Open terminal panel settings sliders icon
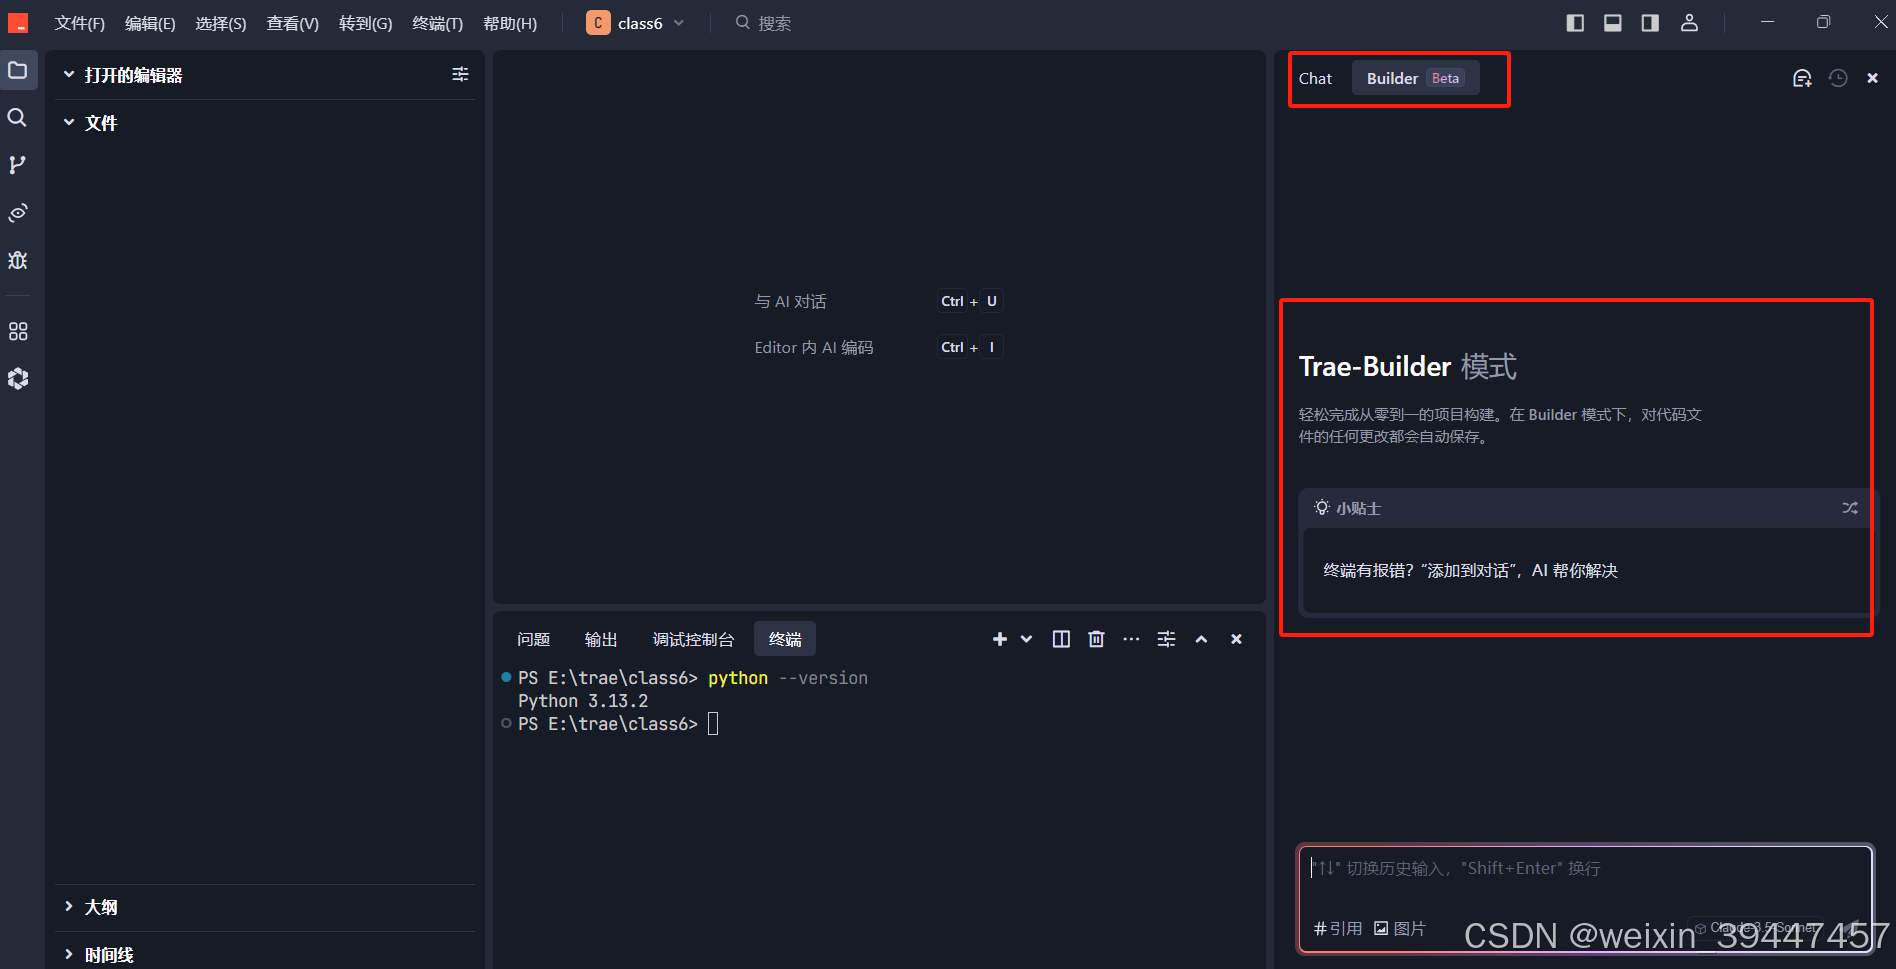 (1166, 639)
